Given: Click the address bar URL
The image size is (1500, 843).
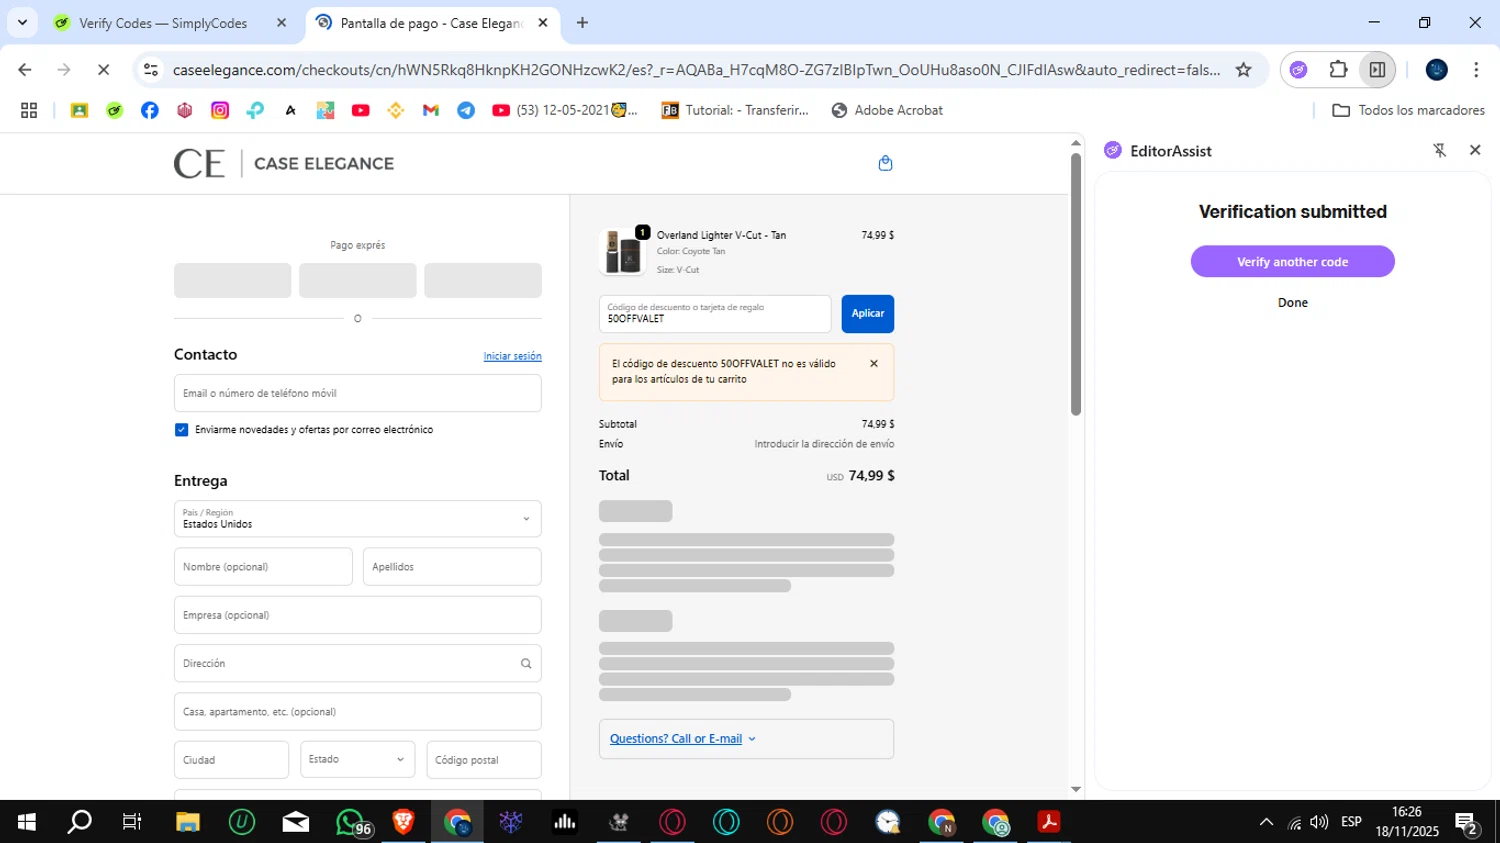Looking at the screenshot, I should (x=696, y=70).
